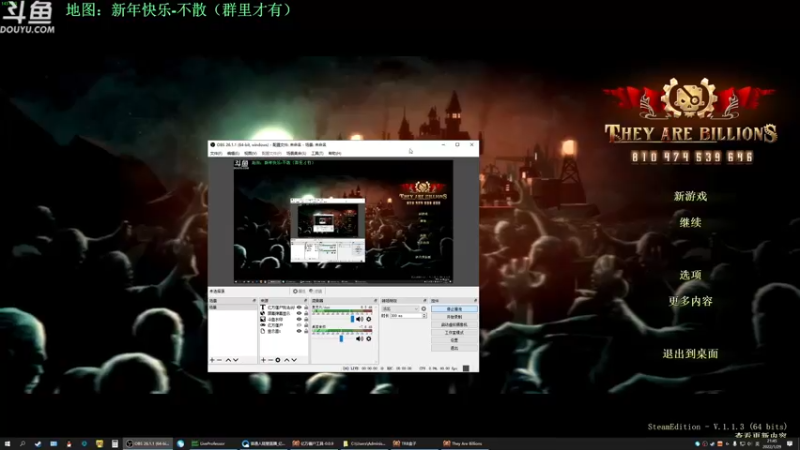Pop out the Scene Transitions (转场特效) dock
The width and height of the screenshot is (800, 450).
425,301
